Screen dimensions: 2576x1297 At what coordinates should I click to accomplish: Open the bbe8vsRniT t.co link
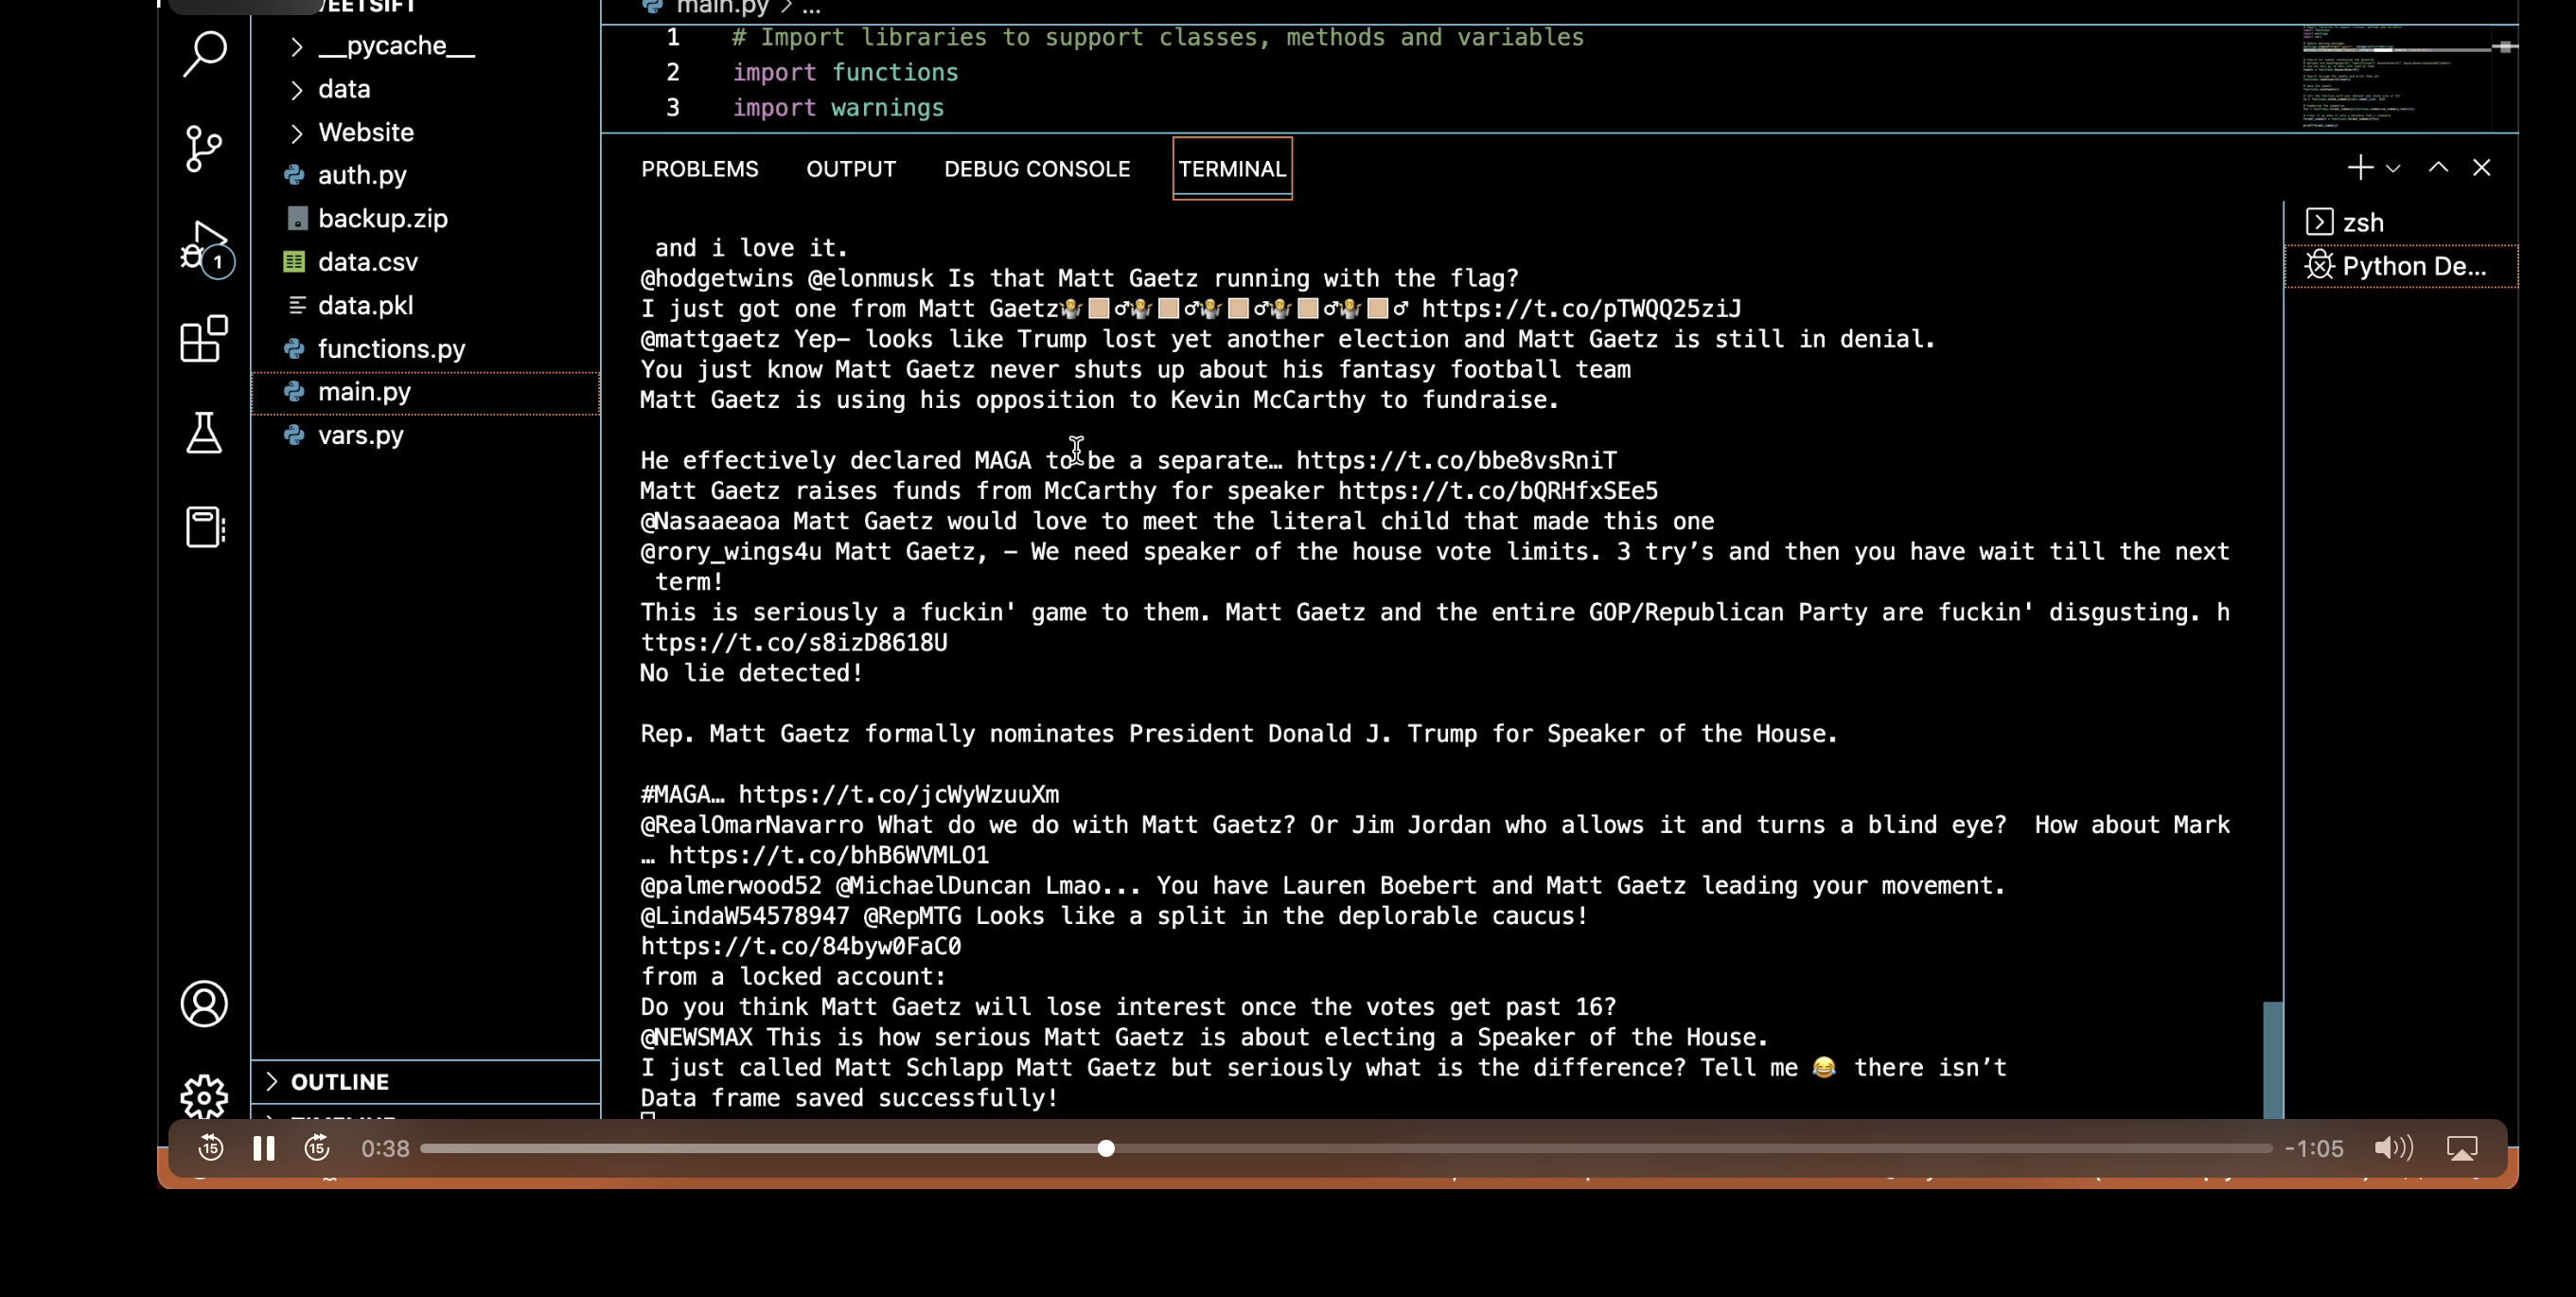point(1456,461)
